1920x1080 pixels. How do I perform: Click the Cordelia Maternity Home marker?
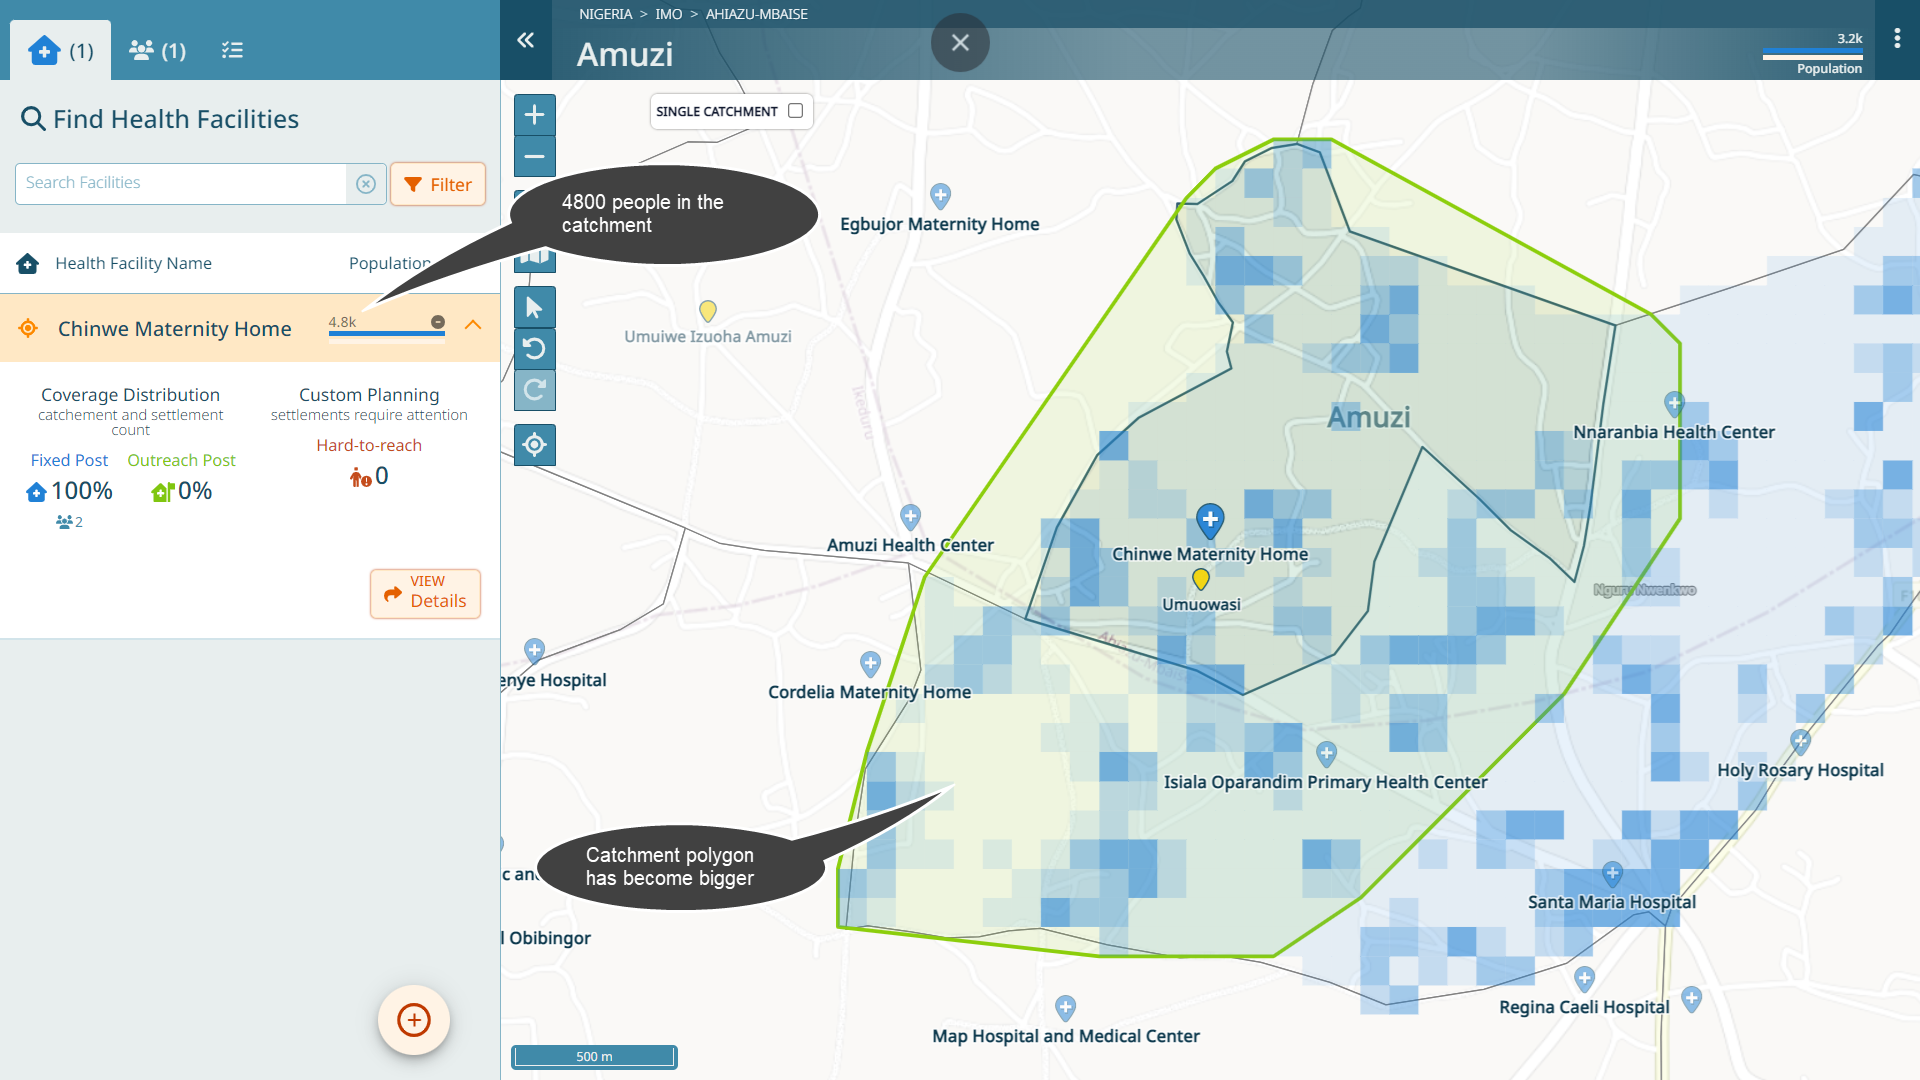coord(870,664)
